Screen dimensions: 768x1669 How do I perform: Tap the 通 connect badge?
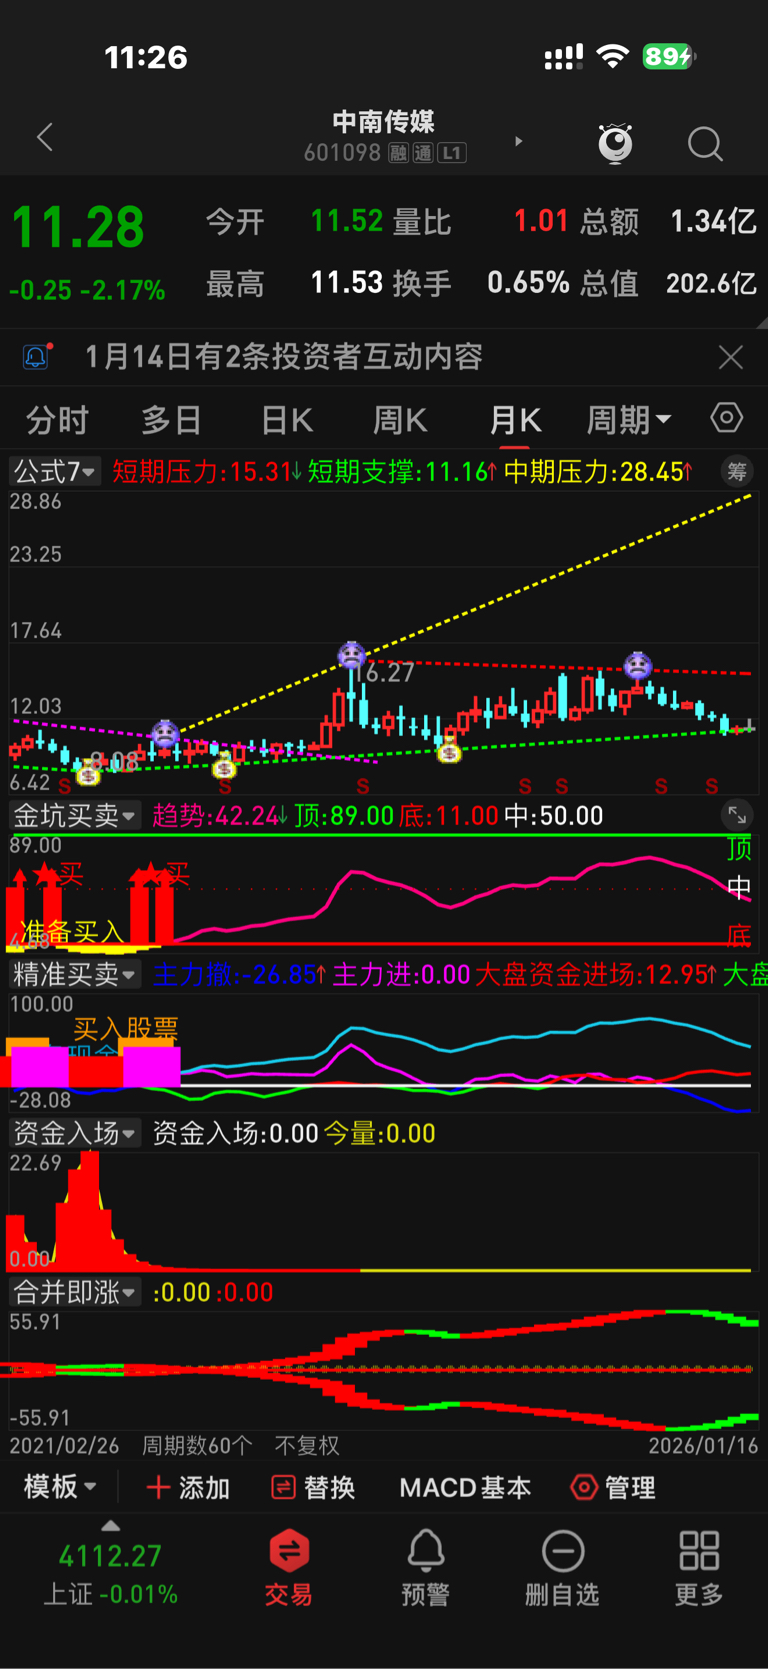(423, 153)
